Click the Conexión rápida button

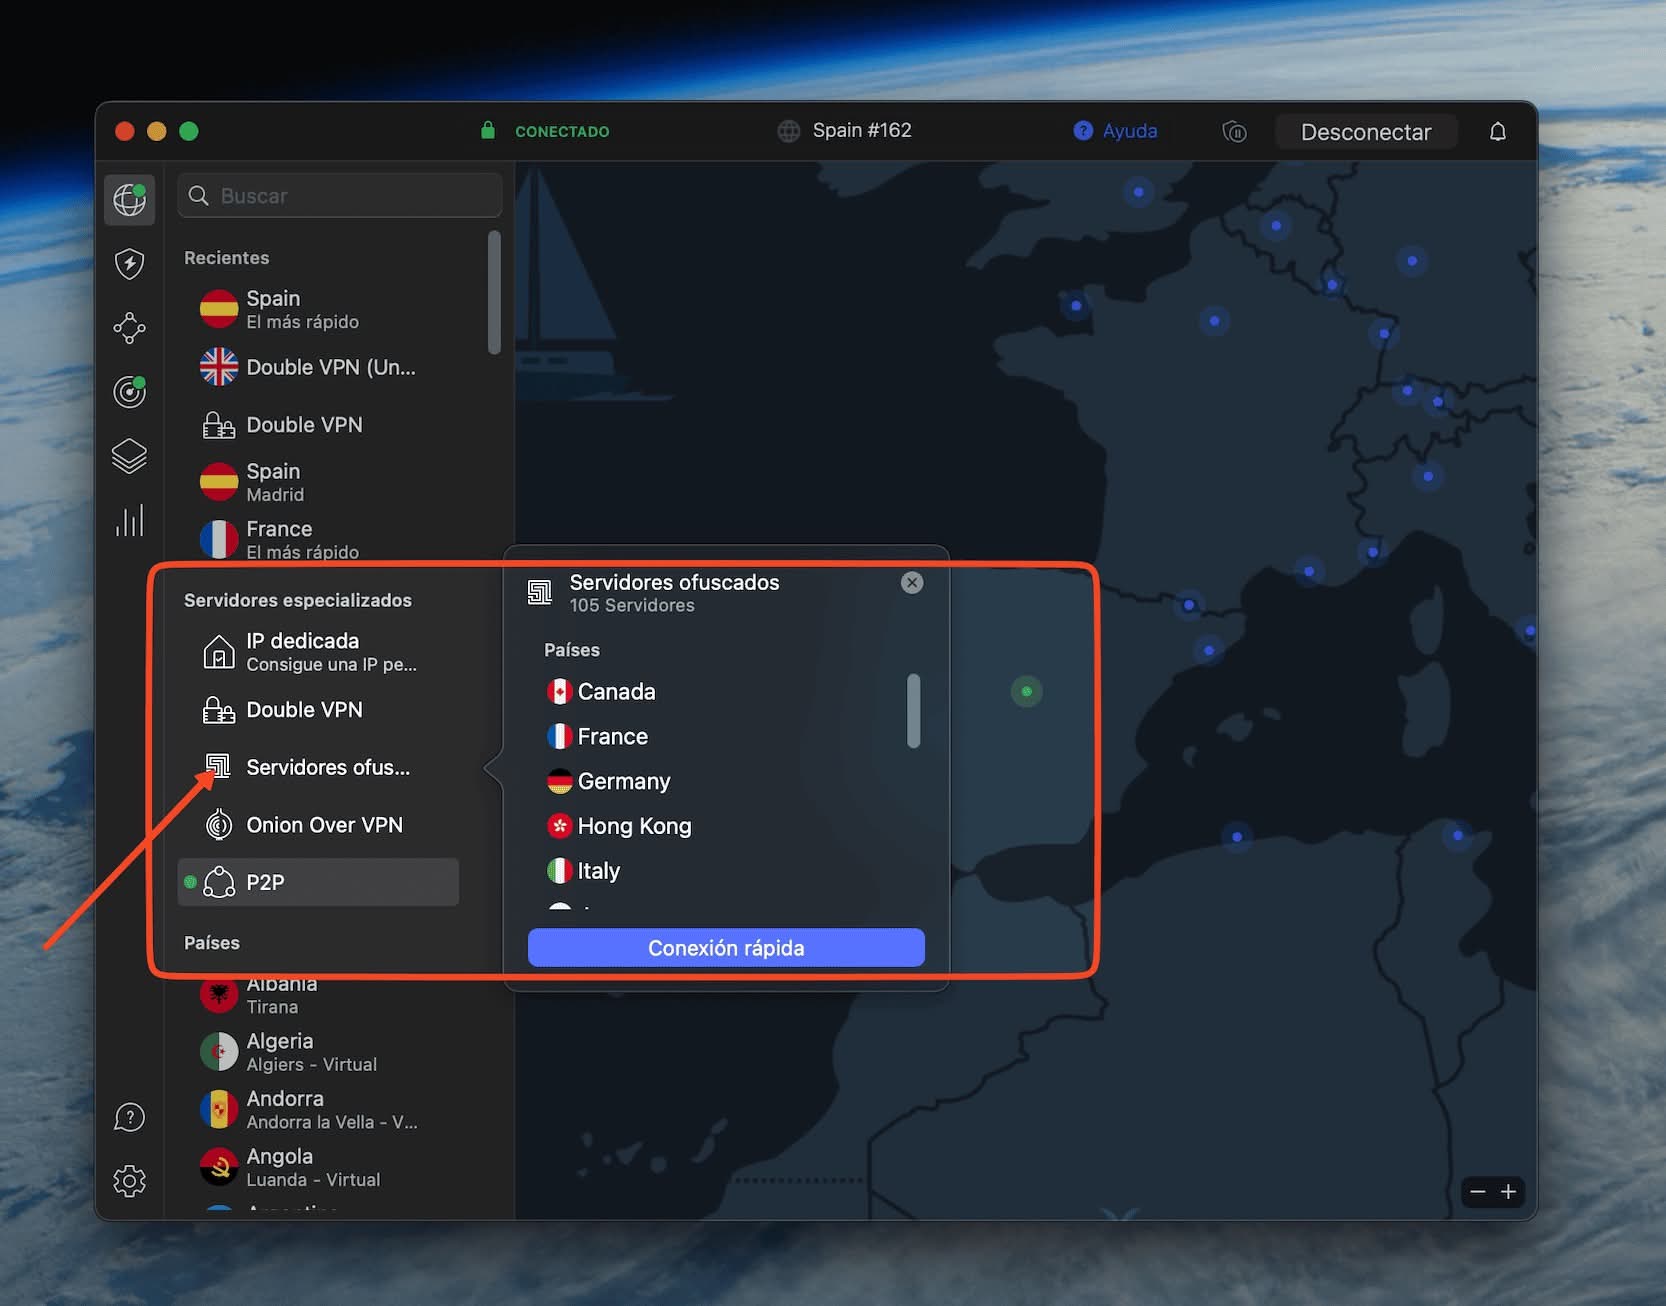coord(726,947)
